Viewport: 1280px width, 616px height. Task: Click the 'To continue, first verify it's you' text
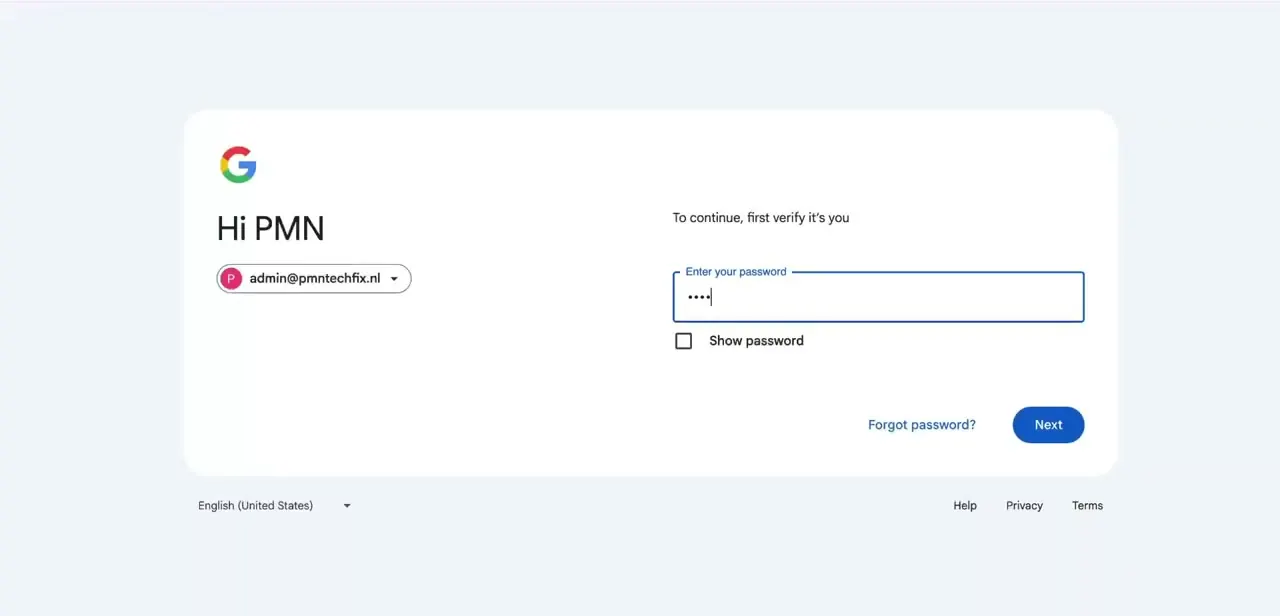761,218
